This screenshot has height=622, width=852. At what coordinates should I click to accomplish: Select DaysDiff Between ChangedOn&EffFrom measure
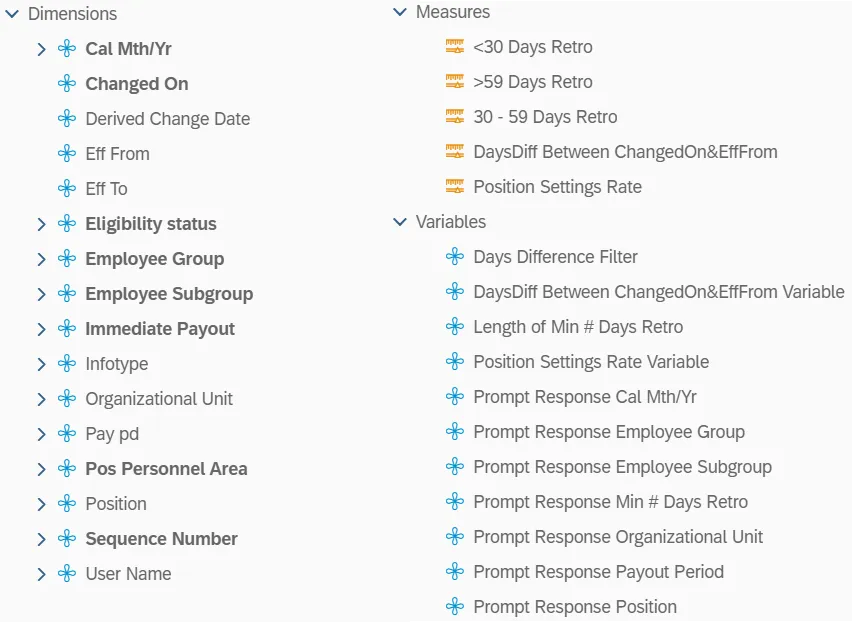[625, 152]
